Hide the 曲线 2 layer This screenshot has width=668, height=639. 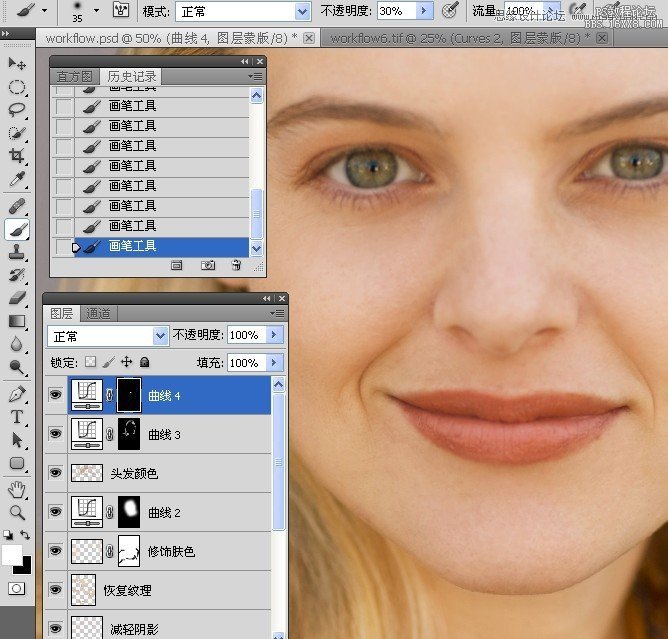(55, 512)
